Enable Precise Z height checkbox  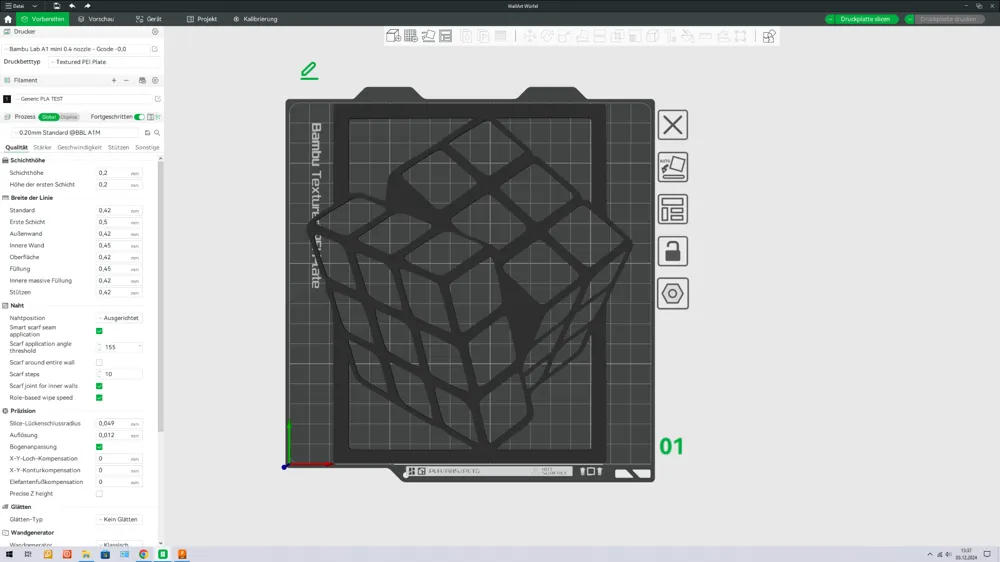(x=99, y=494)
